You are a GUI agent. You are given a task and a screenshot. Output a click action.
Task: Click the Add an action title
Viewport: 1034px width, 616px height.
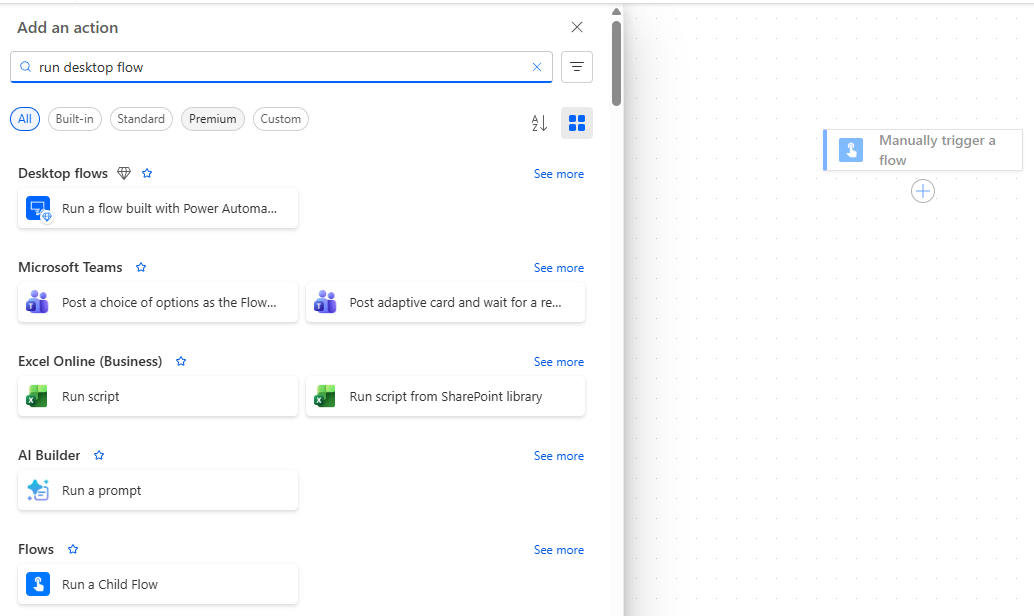68,28
